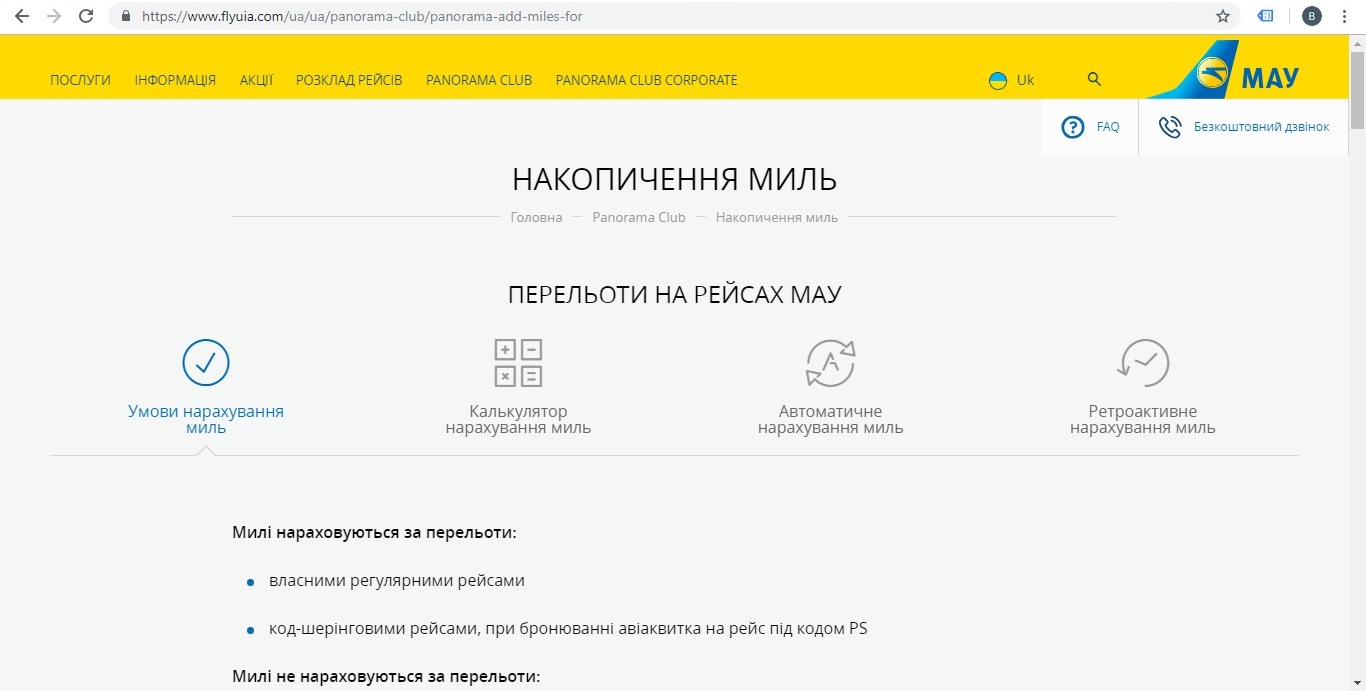Bookmark page with the star icon
Screen dimensions: 1366x691
click(x=1222, y=16)
